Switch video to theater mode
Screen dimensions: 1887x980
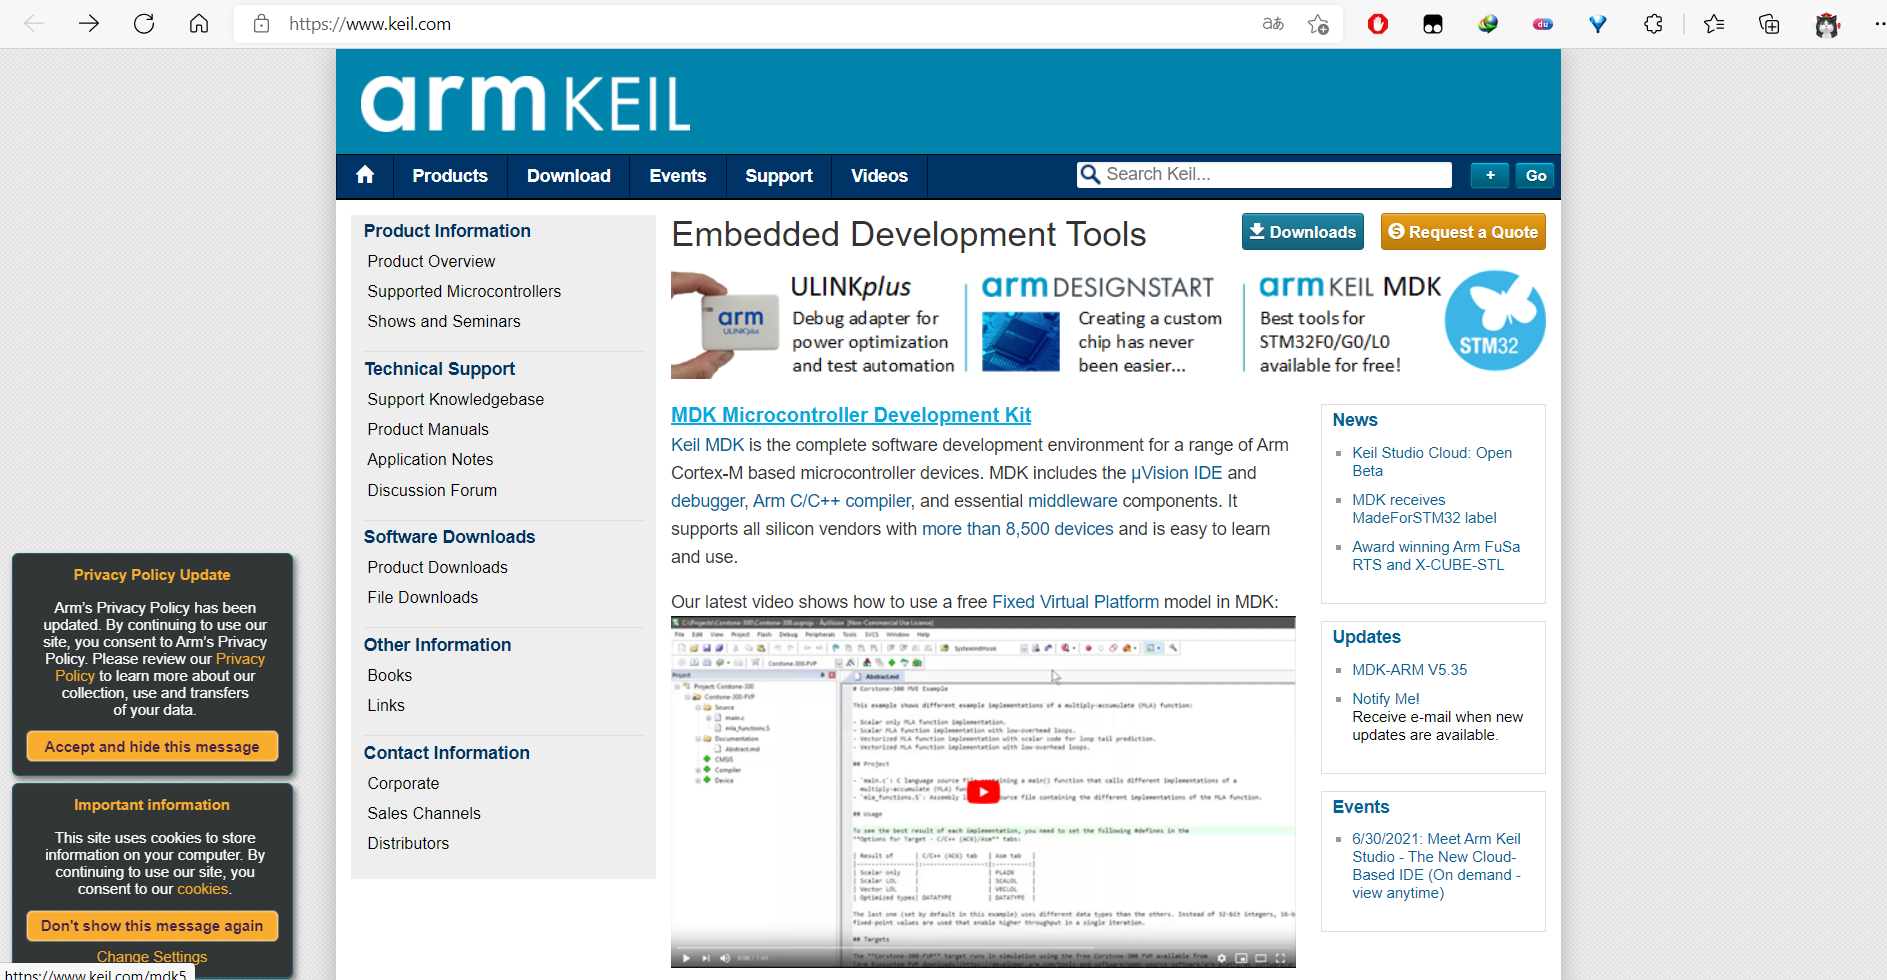click(x=1260, y=958)
